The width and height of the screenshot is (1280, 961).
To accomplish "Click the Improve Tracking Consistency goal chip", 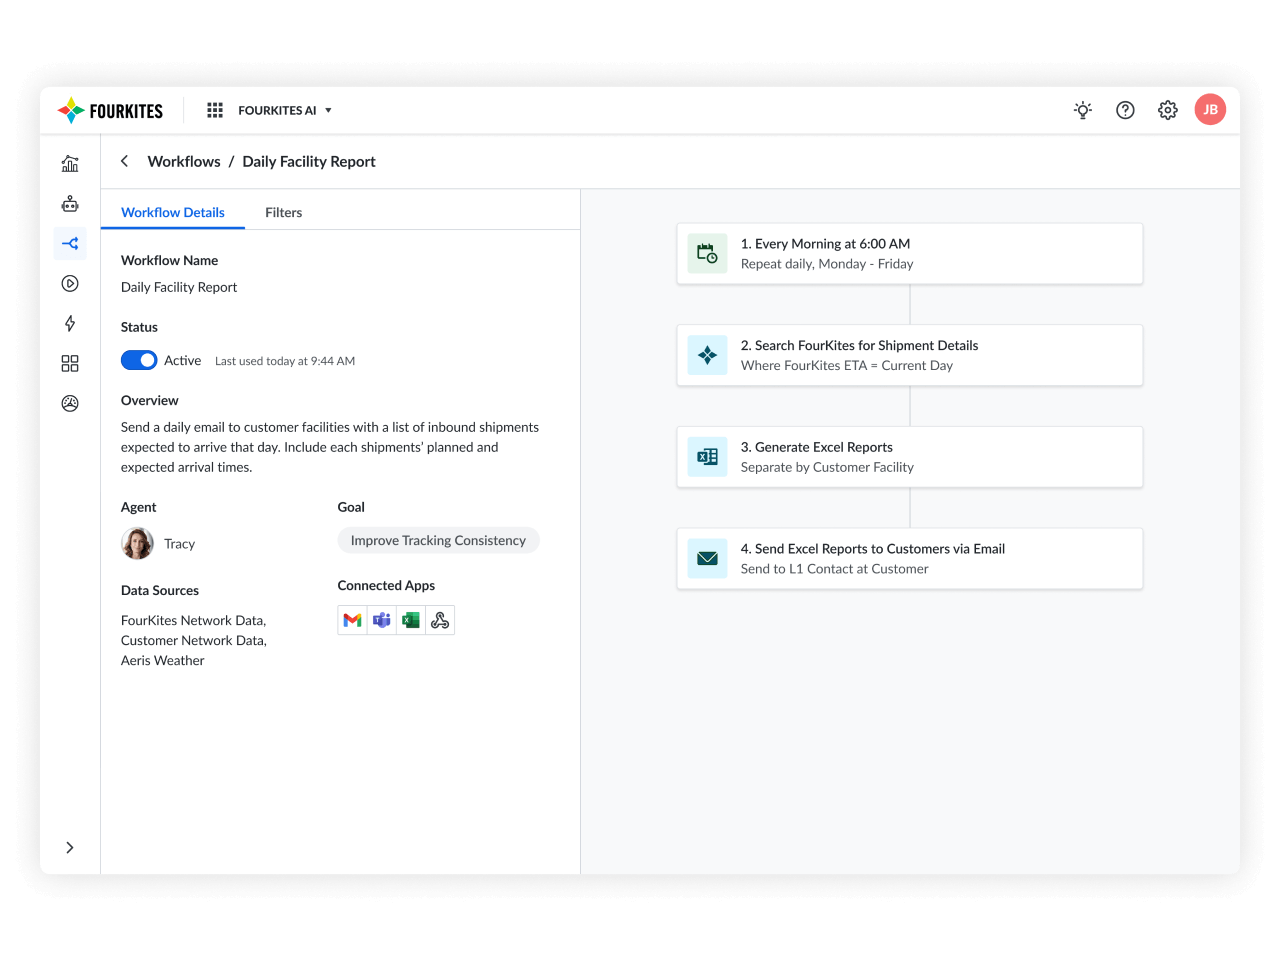I will tap(438, 541).
